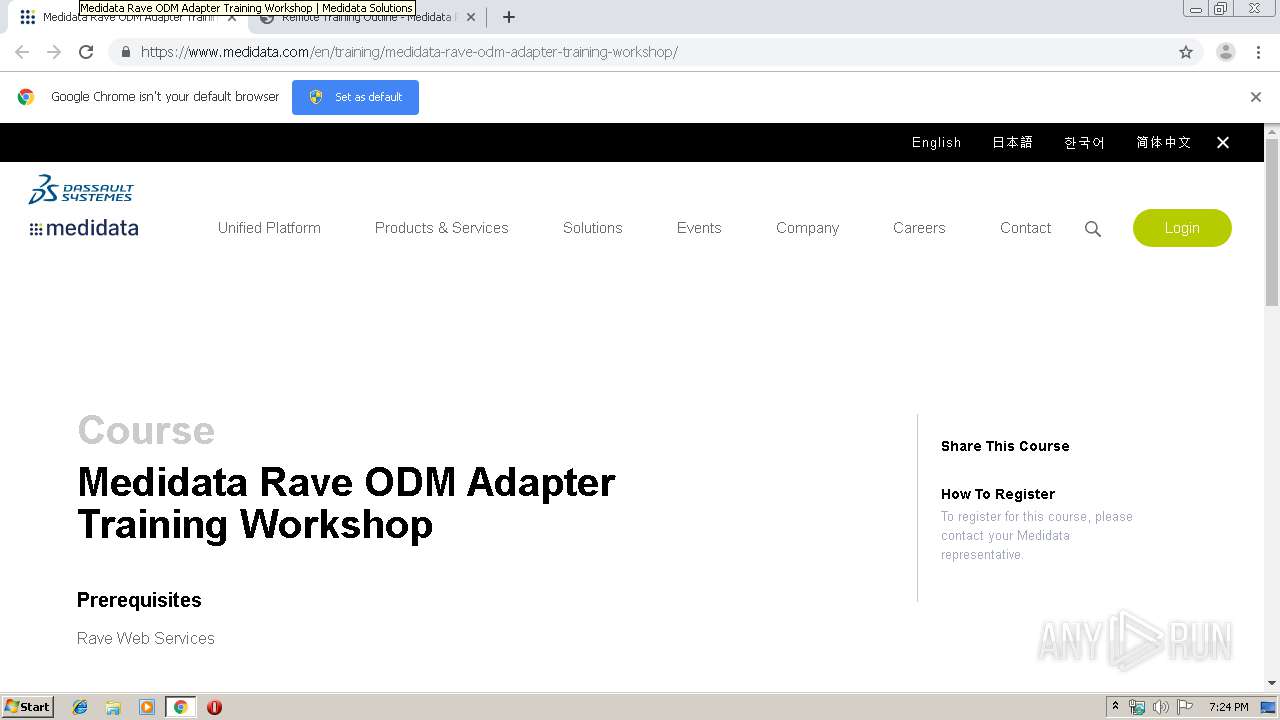Image resolution: width=1280 pixels, height=720 pixels.
Task: Click the green Login button
Action: [1182, 228]
